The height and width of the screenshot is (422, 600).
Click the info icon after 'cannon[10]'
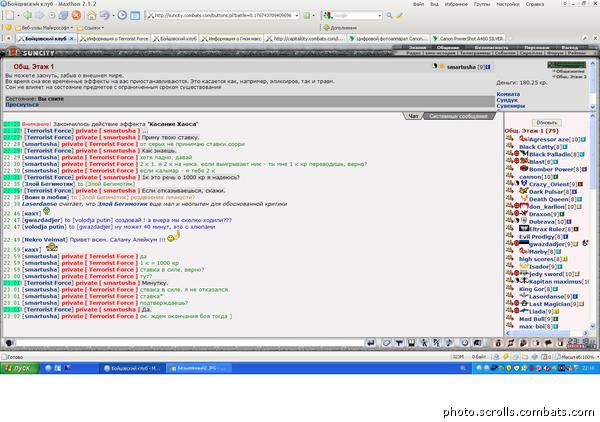556,177
